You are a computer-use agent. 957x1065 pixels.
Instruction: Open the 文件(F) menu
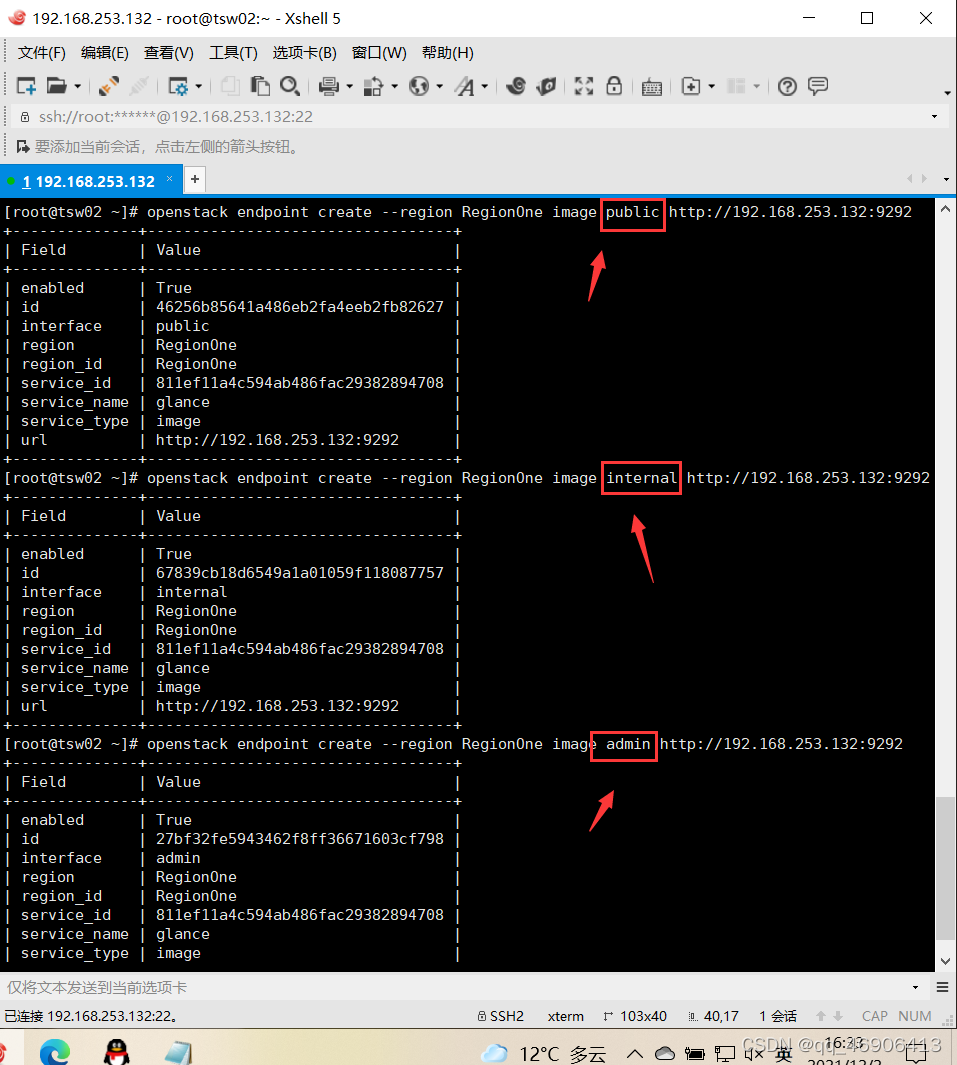pos(41,53)
